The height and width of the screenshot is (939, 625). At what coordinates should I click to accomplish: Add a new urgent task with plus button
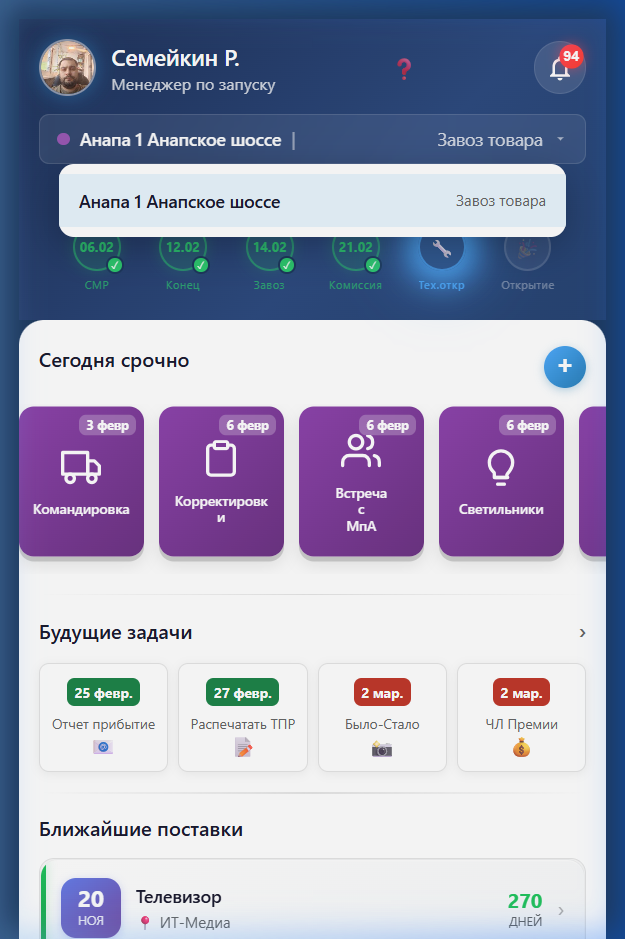pos(565,366)
